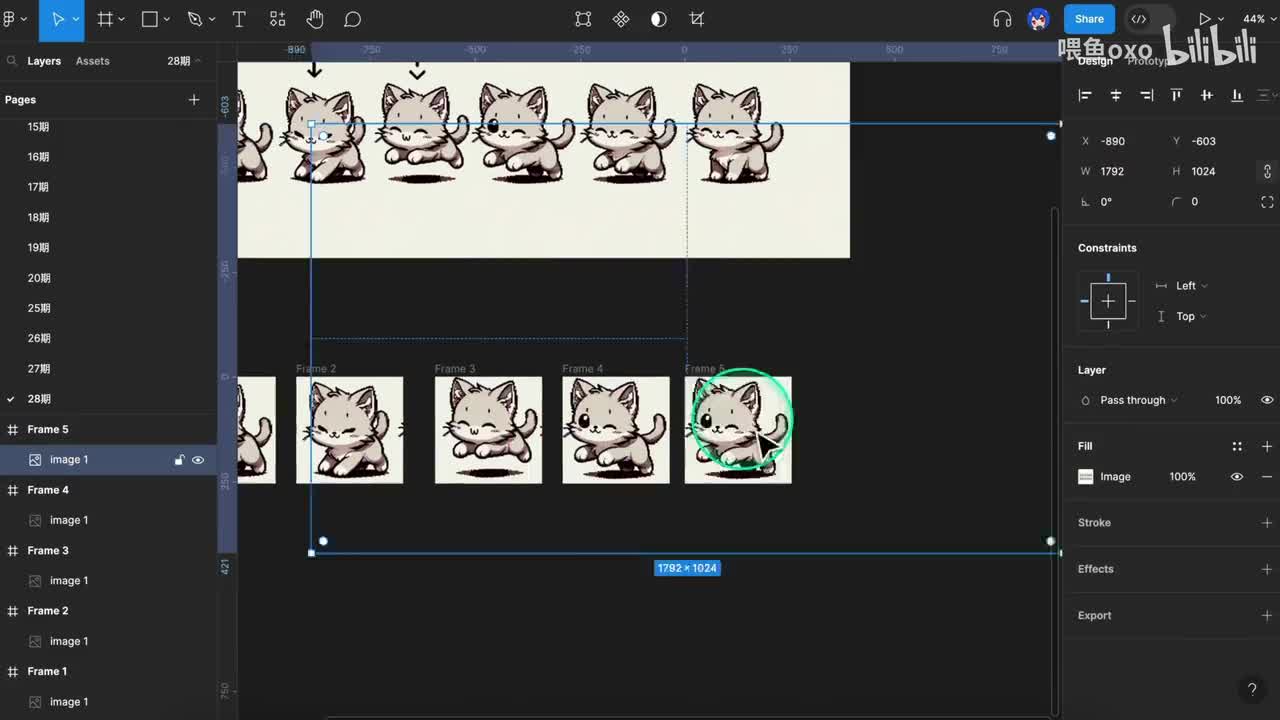Add a new page with plus button

pos(194,100)
